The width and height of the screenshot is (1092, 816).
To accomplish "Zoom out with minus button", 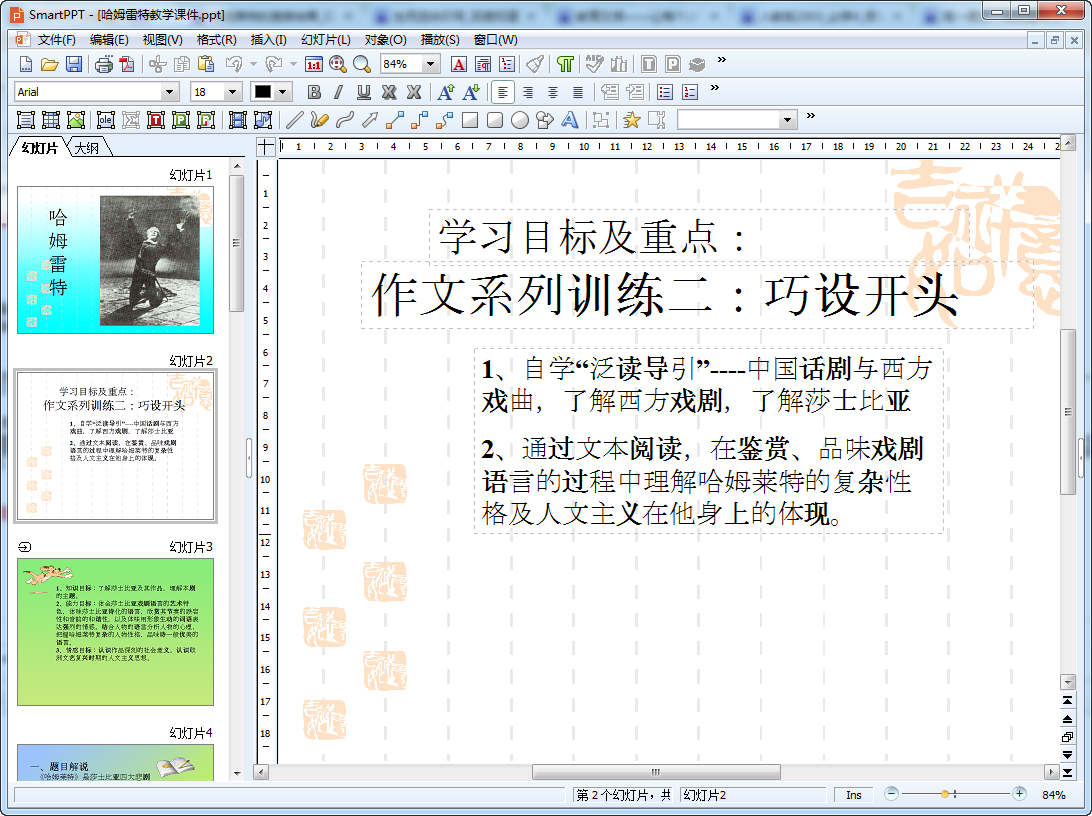I will coord(891,794).
